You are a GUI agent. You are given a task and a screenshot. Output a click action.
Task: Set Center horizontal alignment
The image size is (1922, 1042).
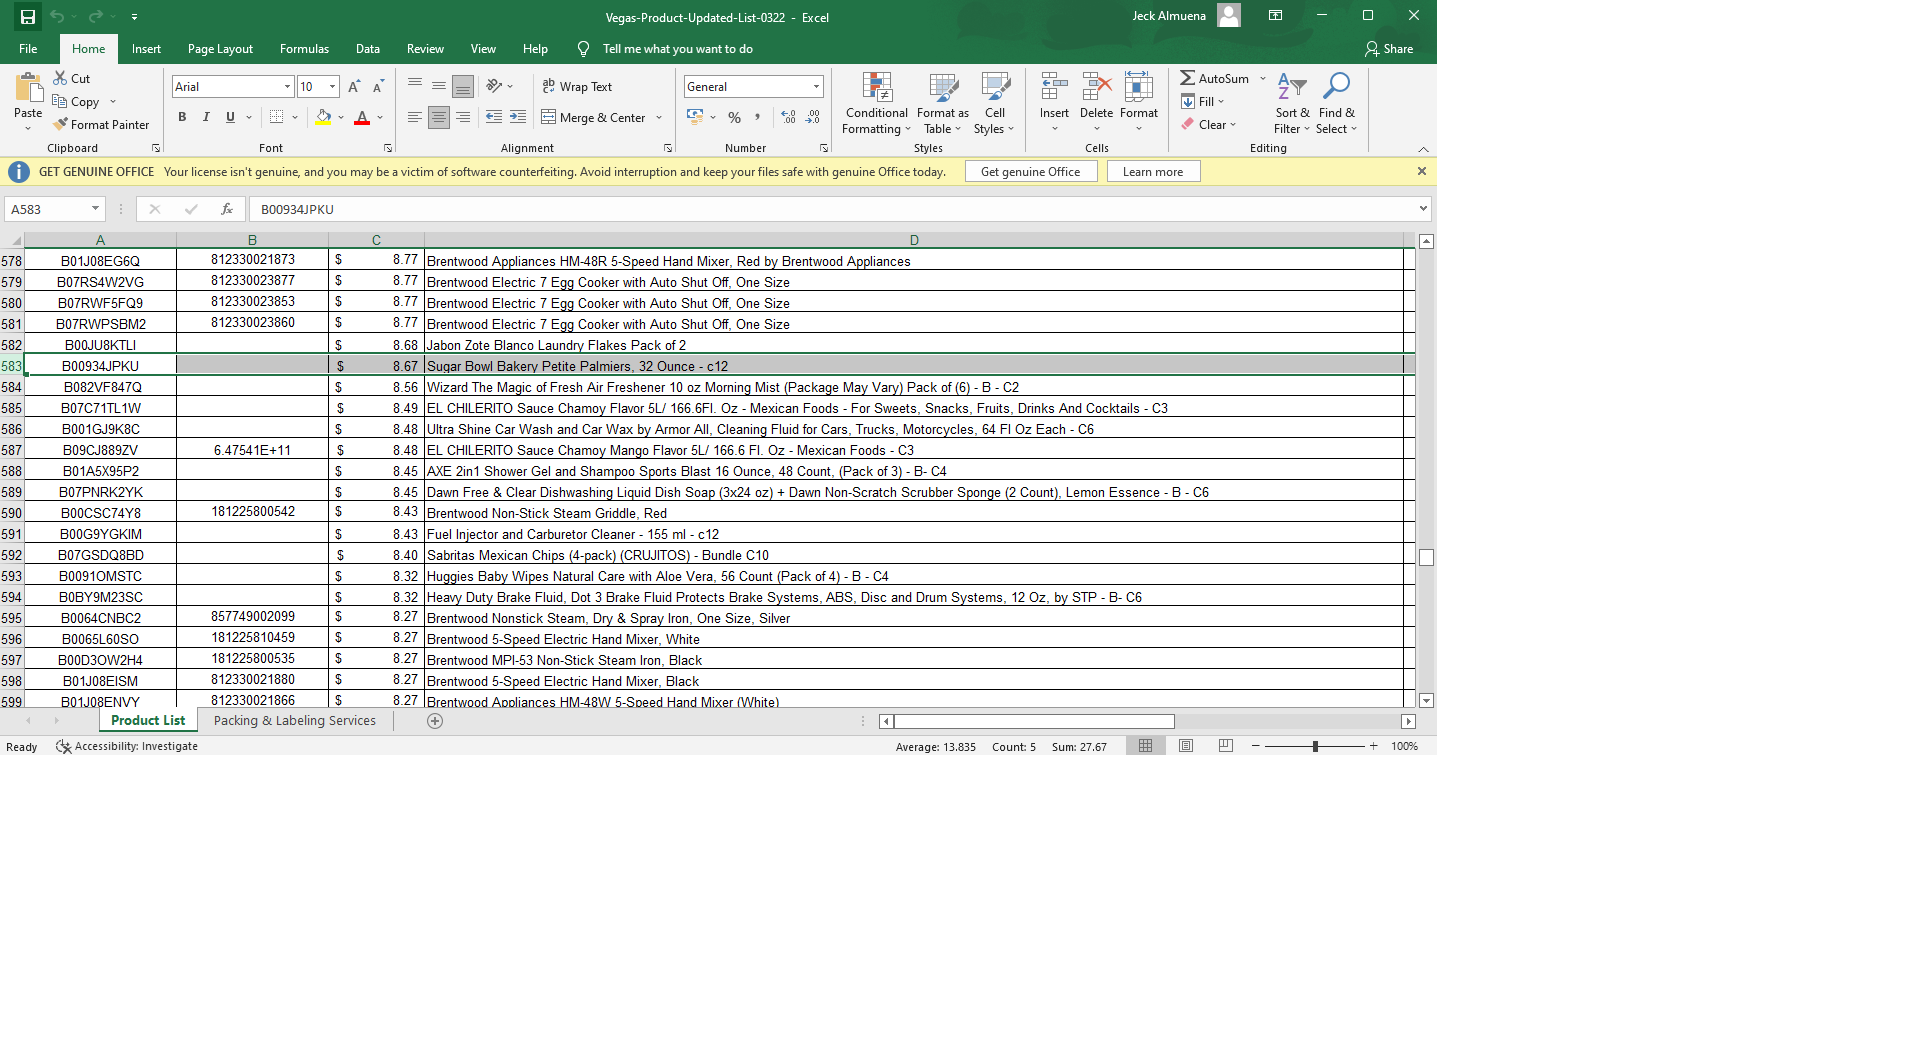pyautogui.click(x=439, y=117)
